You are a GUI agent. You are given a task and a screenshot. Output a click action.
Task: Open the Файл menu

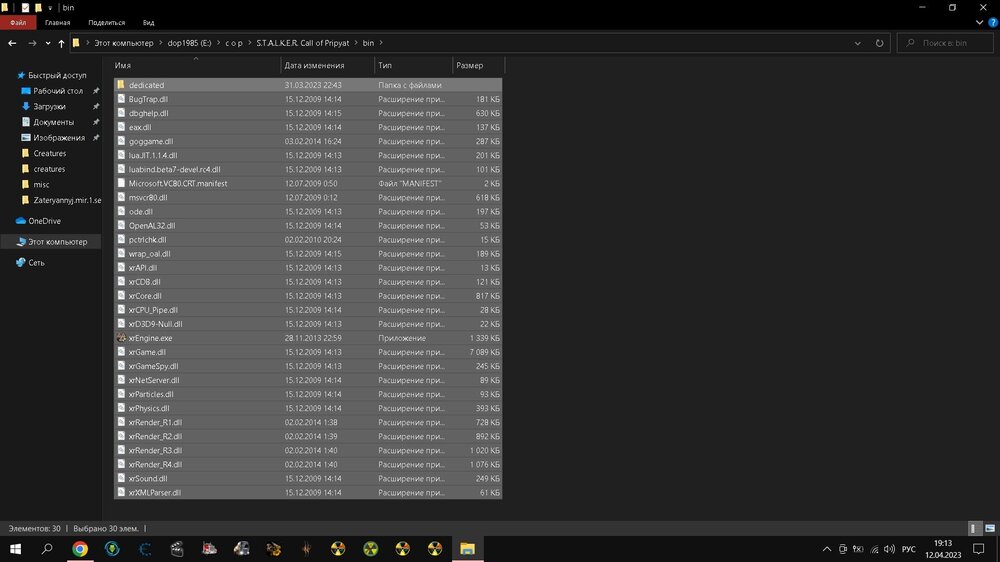pyautogui.click(x=18, y=22)
